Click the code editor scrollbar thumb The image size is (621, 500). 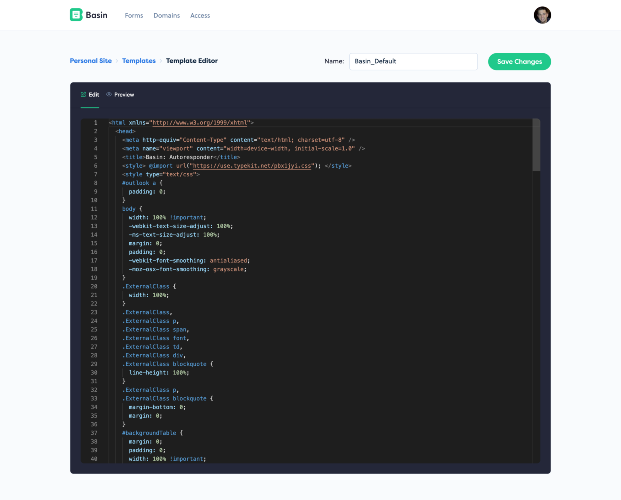536,145
